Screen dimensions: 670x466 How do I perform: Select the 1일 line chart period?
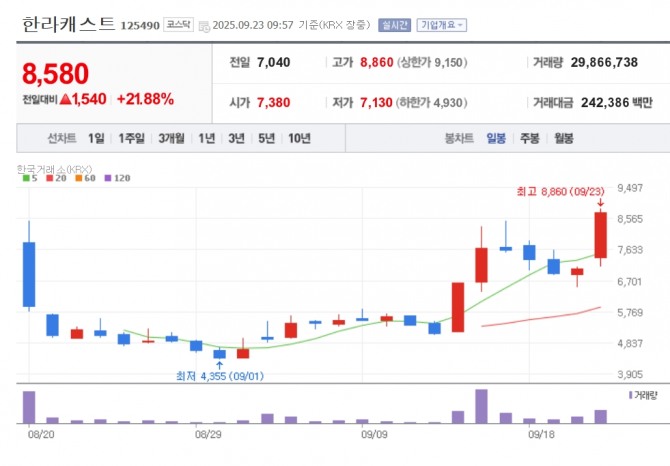tap(95, 139)
